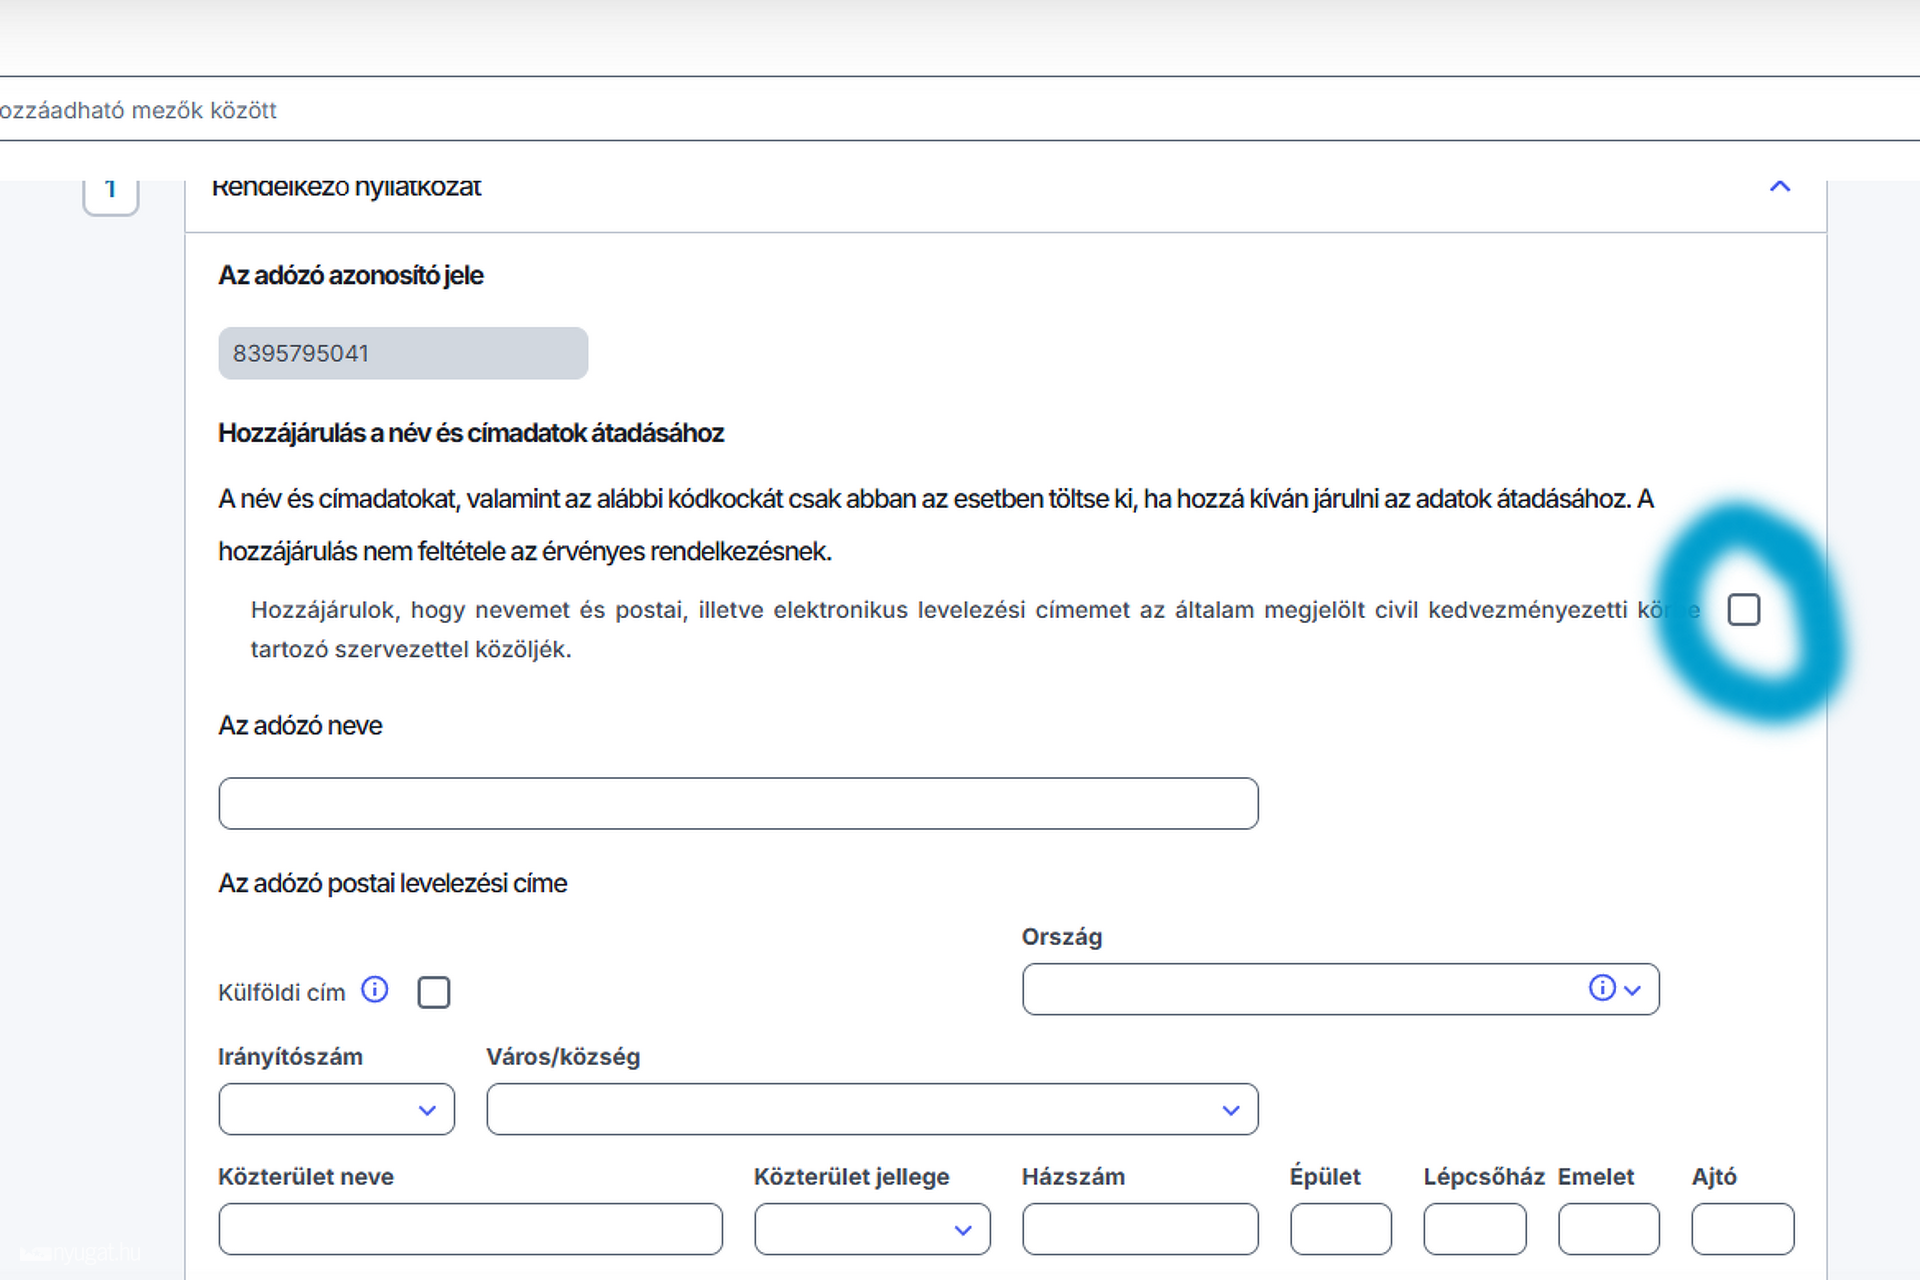
Task: Click the info icon in Ország field
Action: [1602, 988]
